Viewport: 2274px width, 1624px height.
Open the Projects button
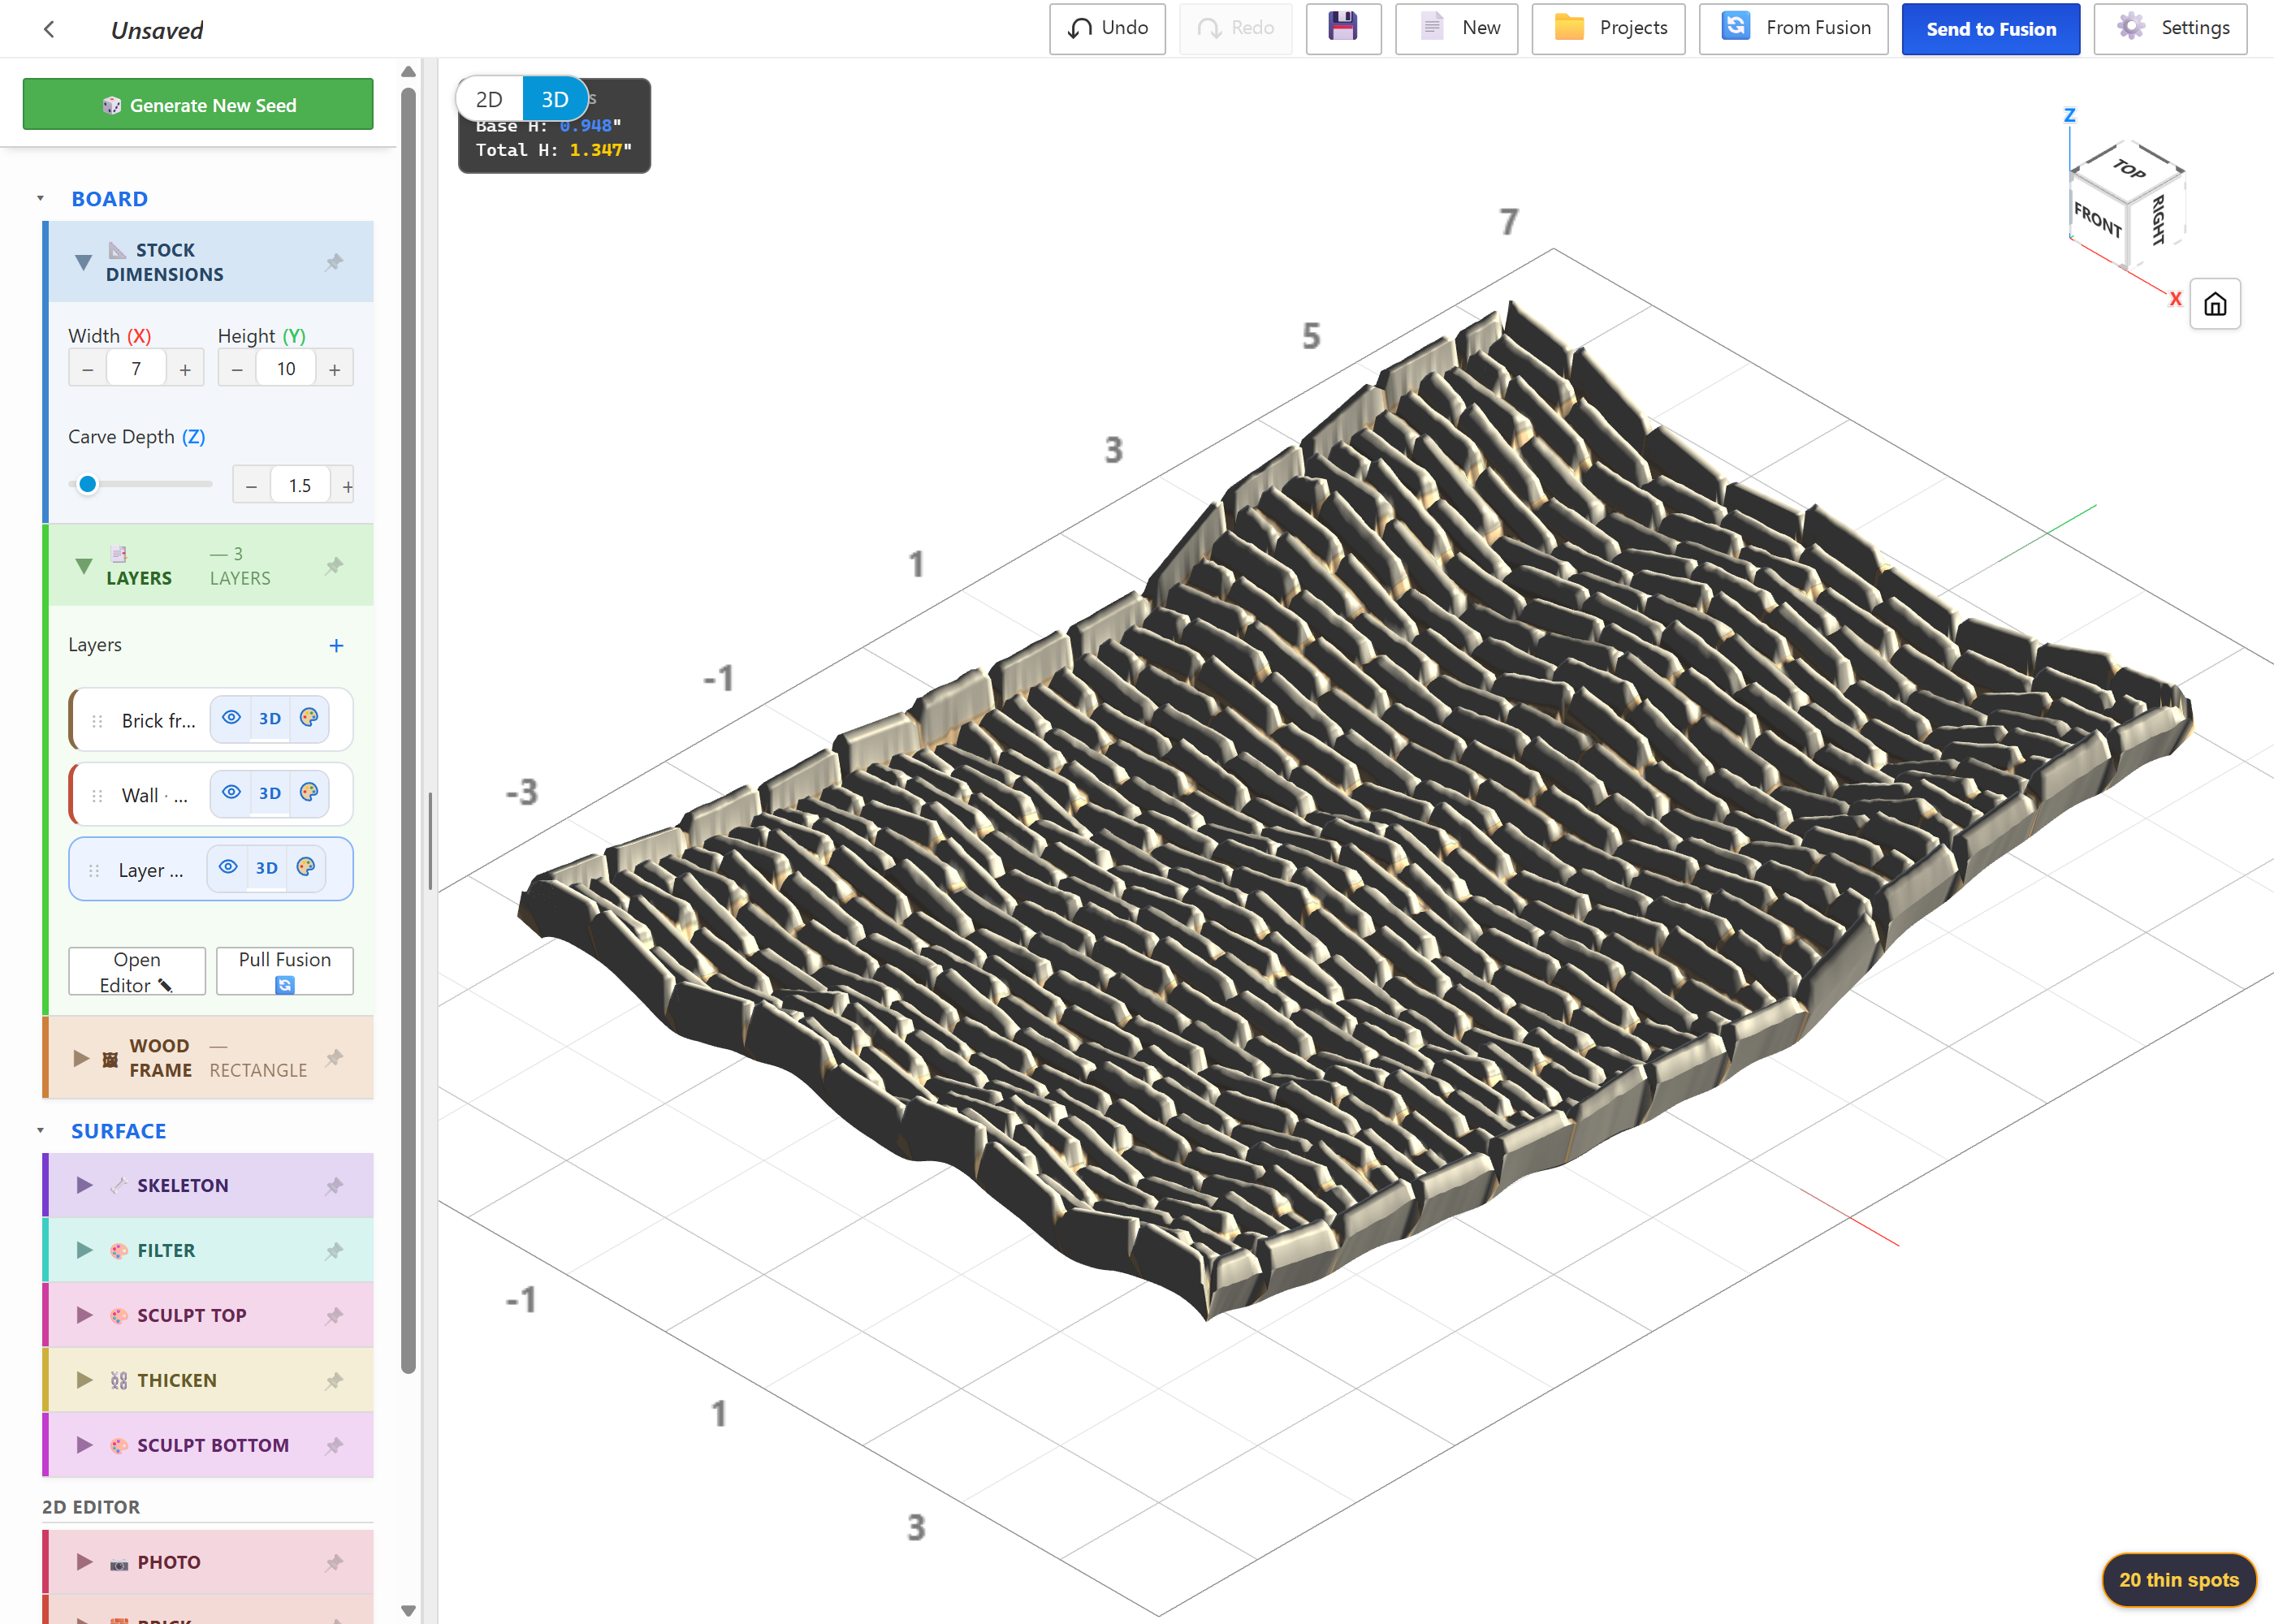1608,28
